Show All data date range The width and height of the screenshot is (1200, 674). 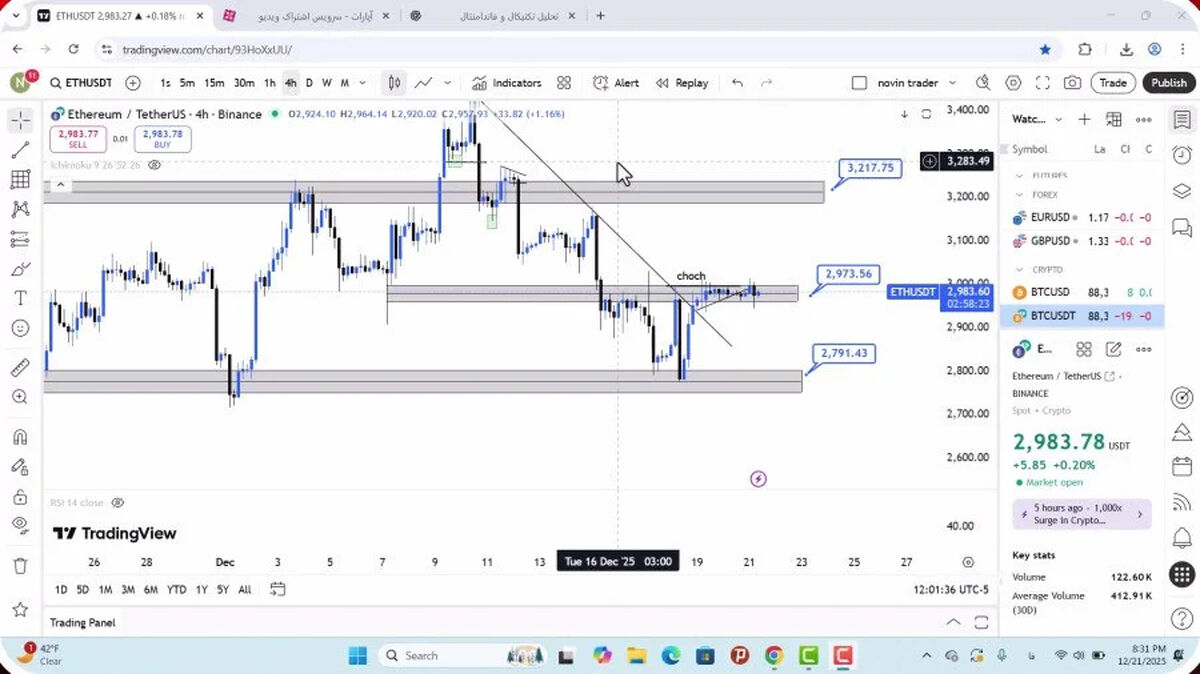tap(245, 590)
